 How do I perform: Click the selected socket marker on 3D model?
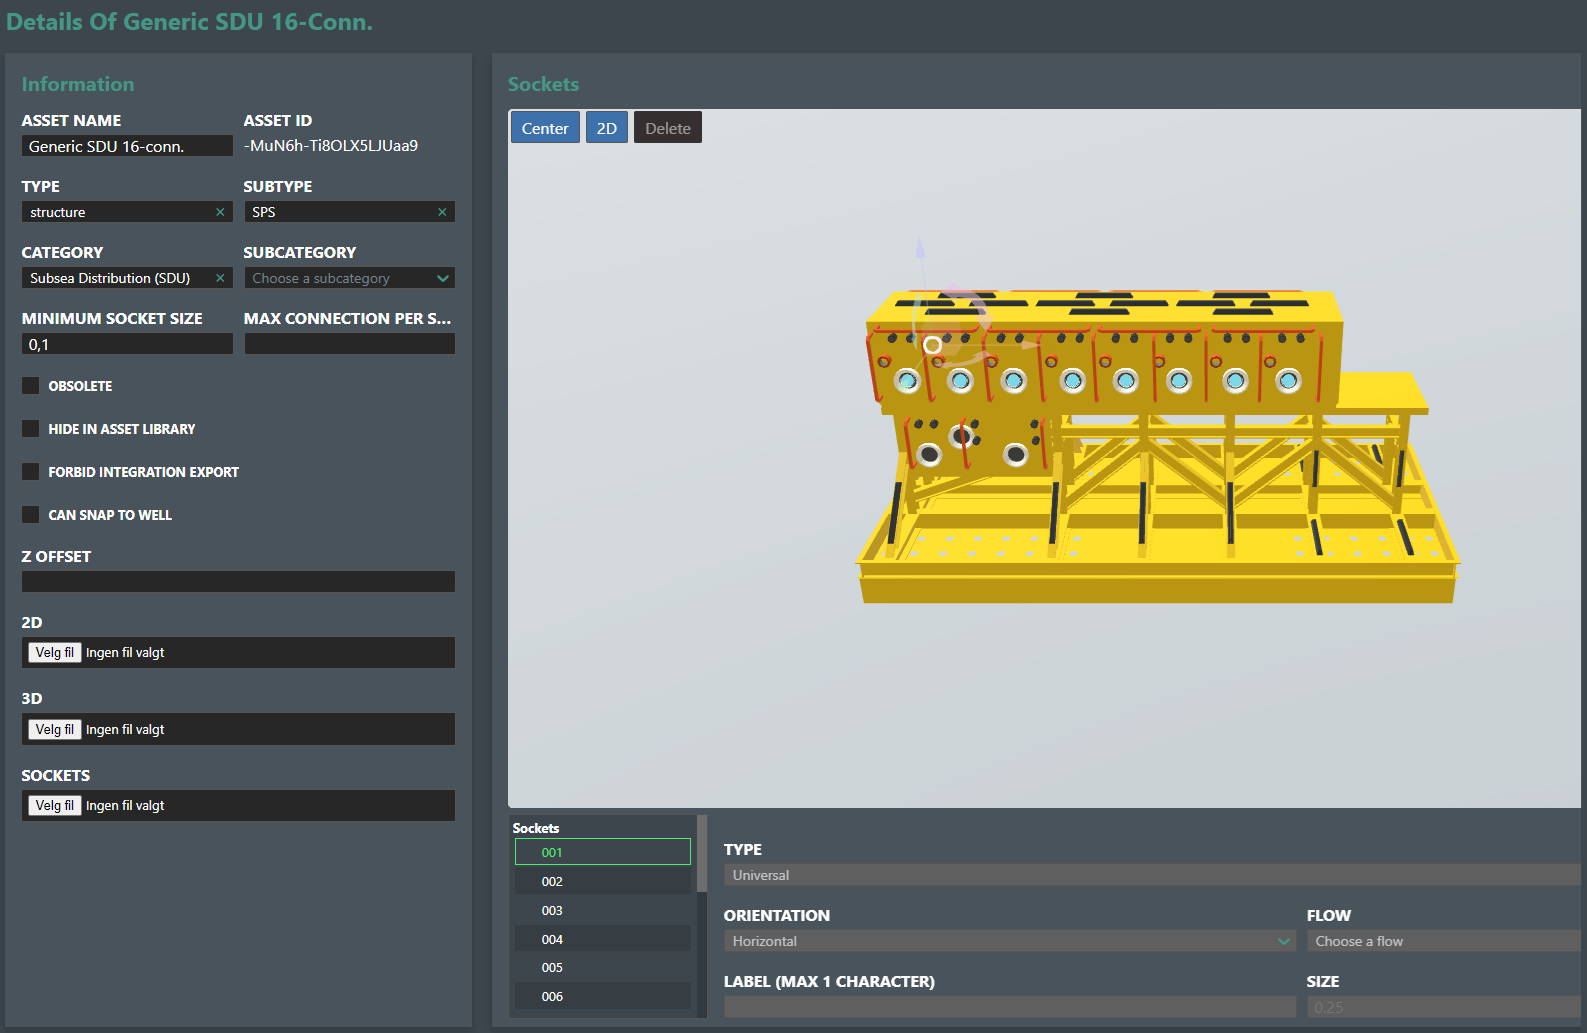point(932,345)
